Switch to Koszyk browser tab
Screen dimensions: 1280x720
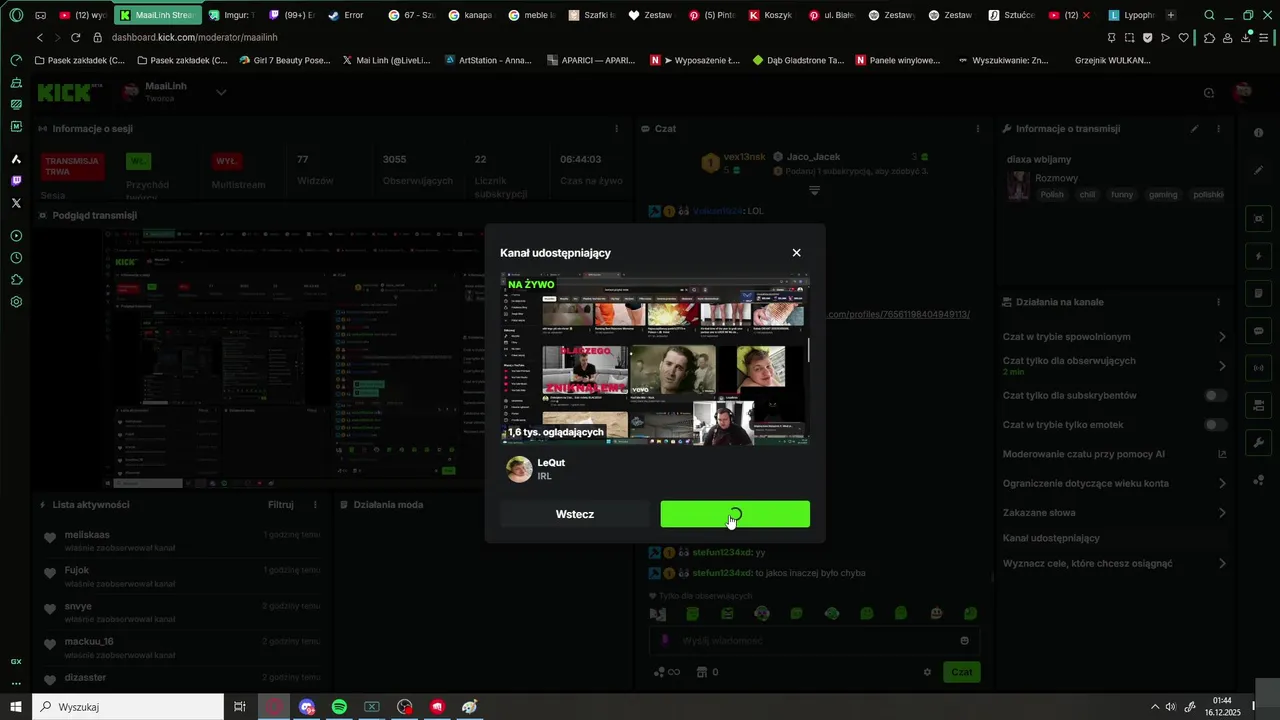[770, 15]
